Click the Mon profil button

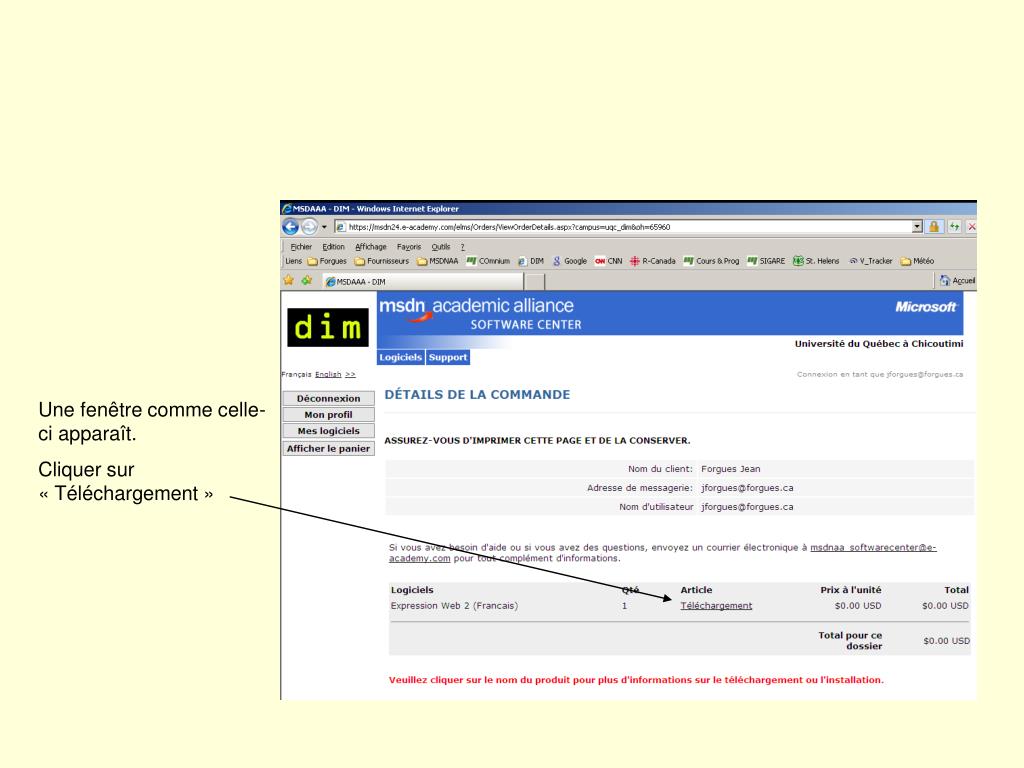click(x=328, y=415)
